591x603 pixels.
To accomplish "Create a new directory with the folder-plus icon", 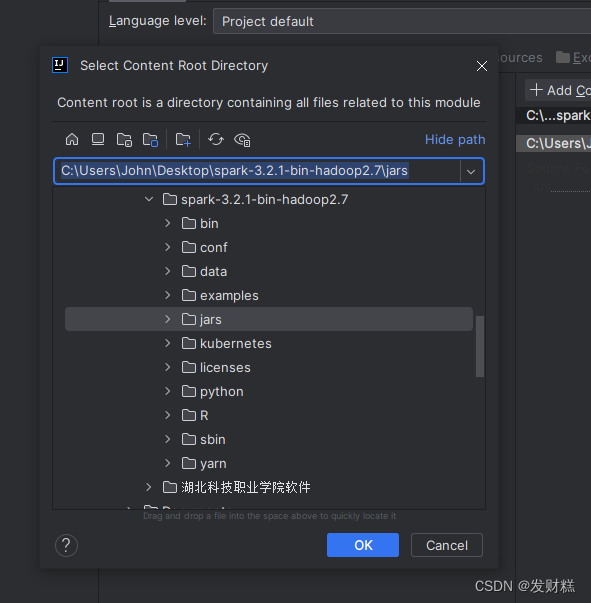I will [183, 139].
